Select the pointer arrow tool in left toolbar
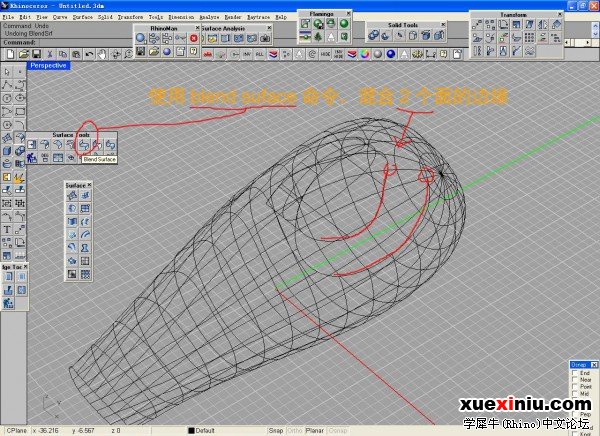The image size is (600, 436). 7,72
